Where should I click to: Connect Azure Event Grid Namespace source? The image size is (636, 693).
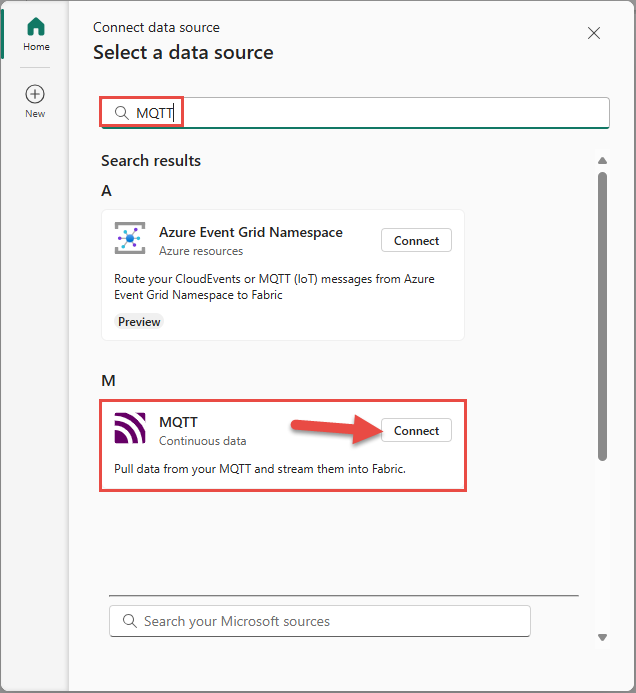click(x=416, y=240)
